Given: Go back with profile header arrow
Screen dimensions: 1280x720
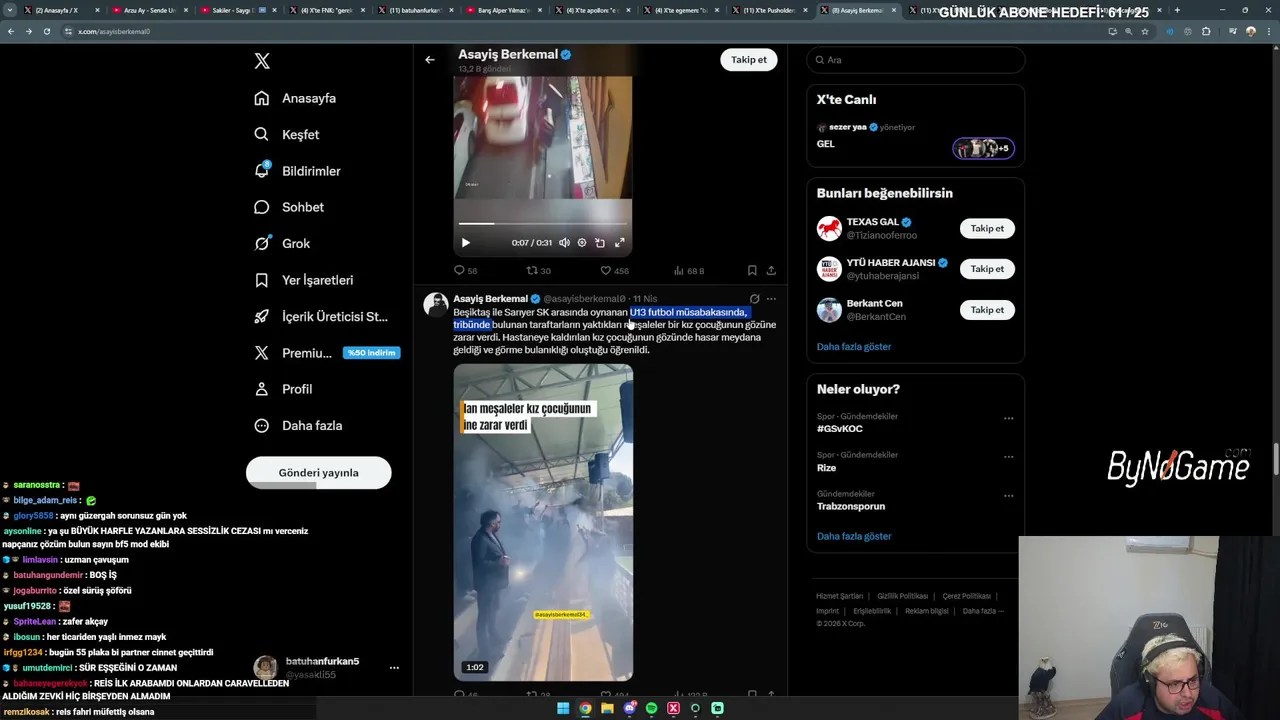Looking at the screenshot, I should pyautogui.click(x=430, y=60).
